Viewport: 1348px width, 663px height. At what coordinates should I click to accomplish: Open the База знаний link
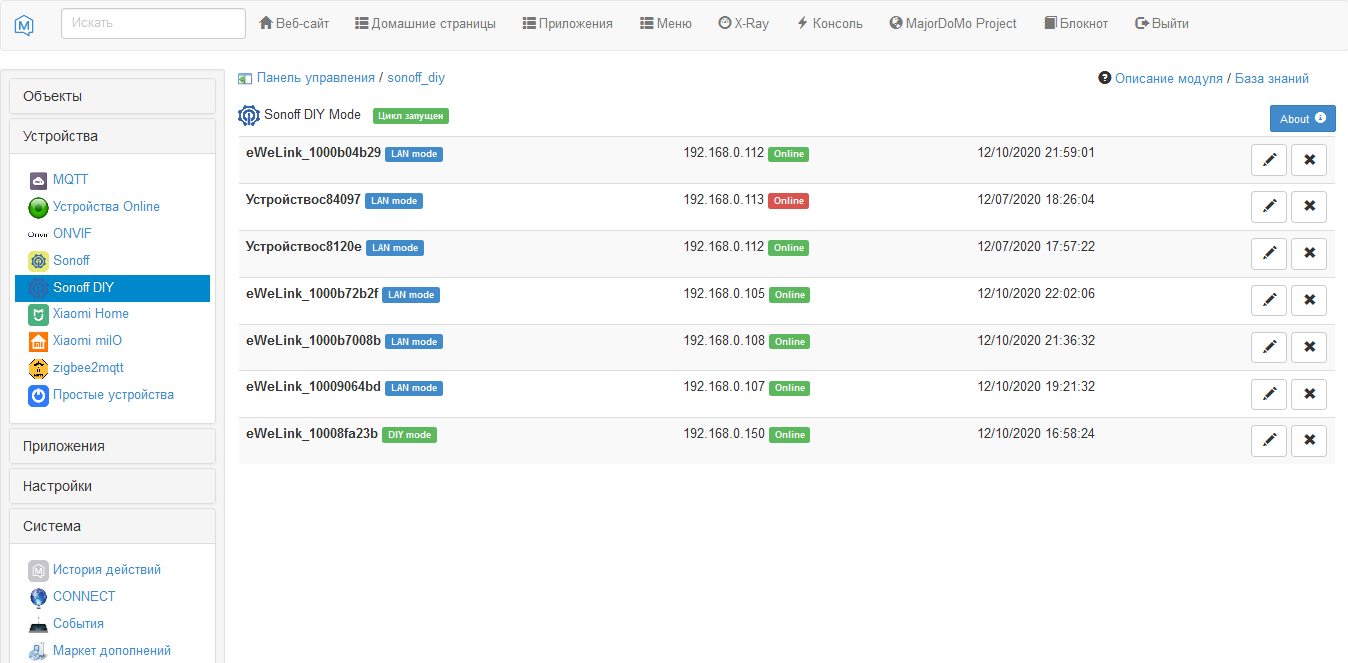[x=1272, y=77]
